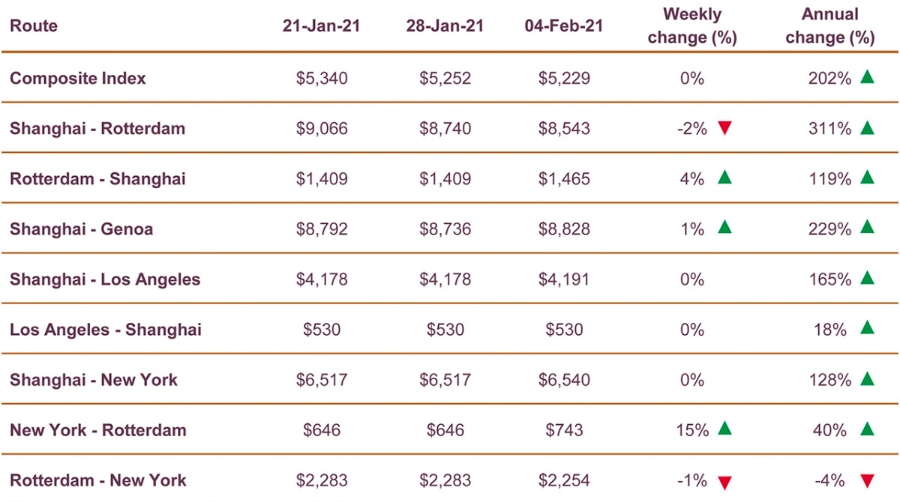Image resolution: width=900 pixels, height=502 pixels.
Task: Click the green arrow beside Rotterdam - Shanghai 4% weekly change
Action: point(725,177)
